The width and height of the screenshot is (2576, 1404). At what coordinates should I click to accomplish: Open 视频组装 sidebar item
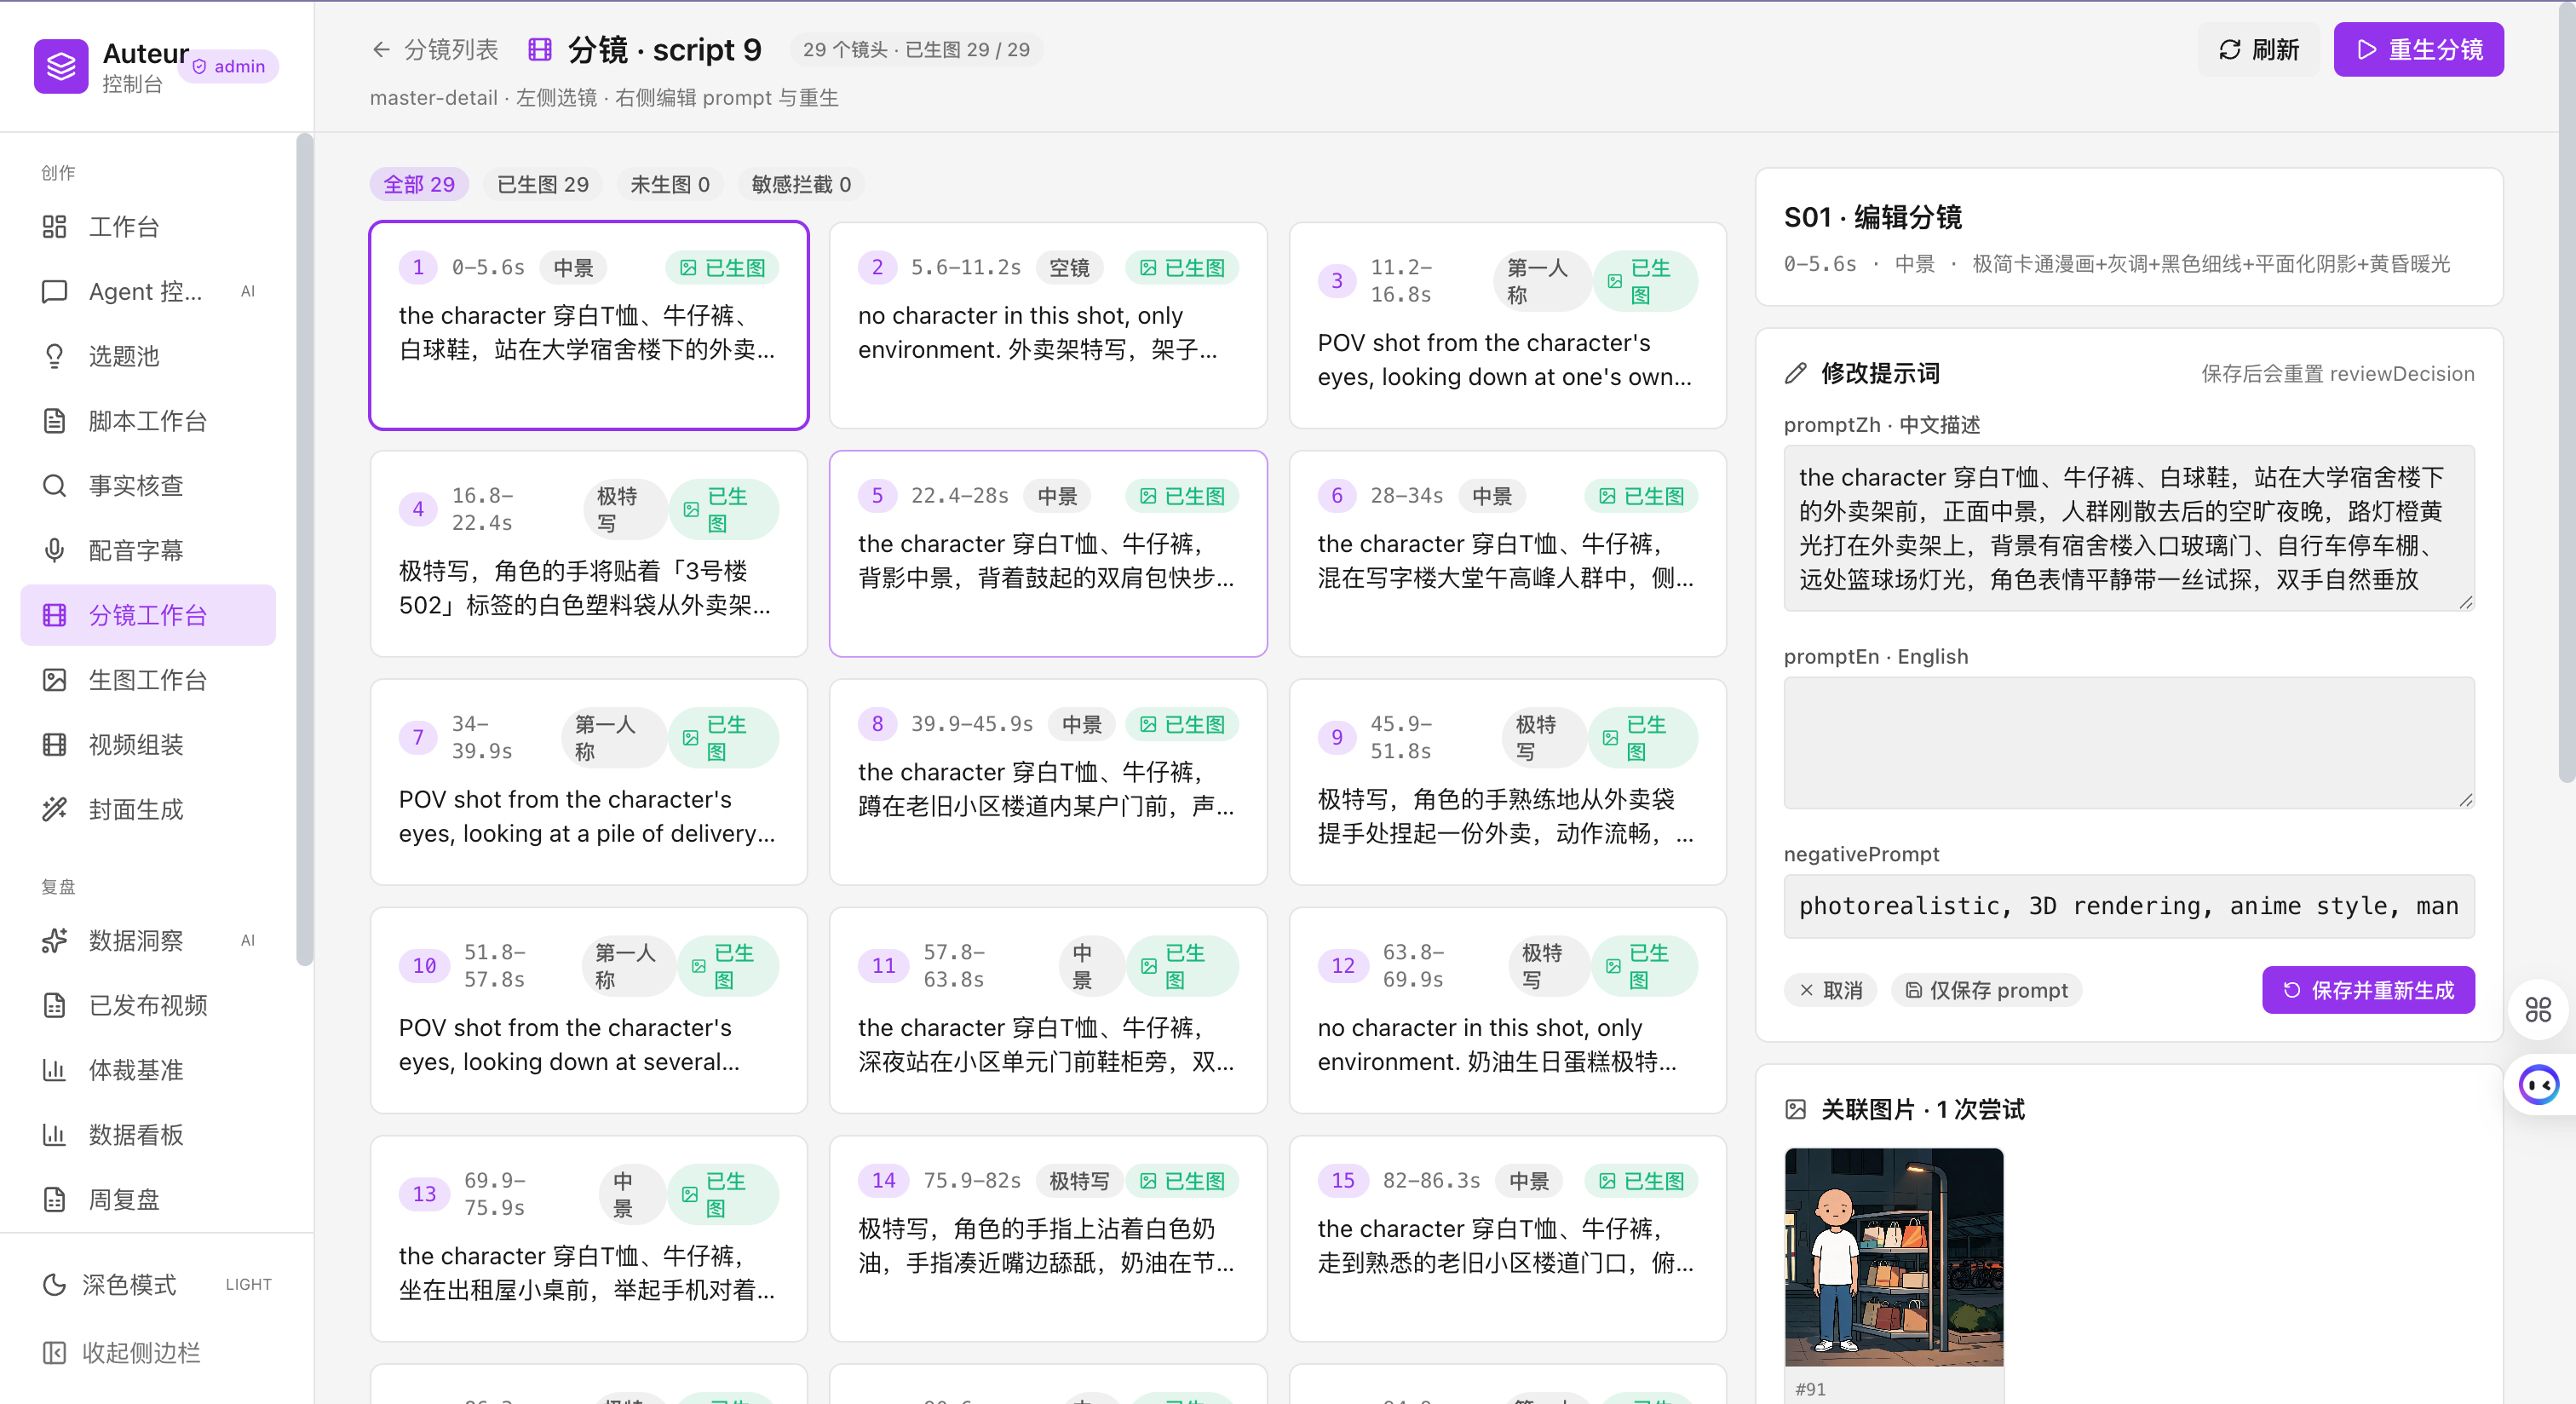point(148,745)
